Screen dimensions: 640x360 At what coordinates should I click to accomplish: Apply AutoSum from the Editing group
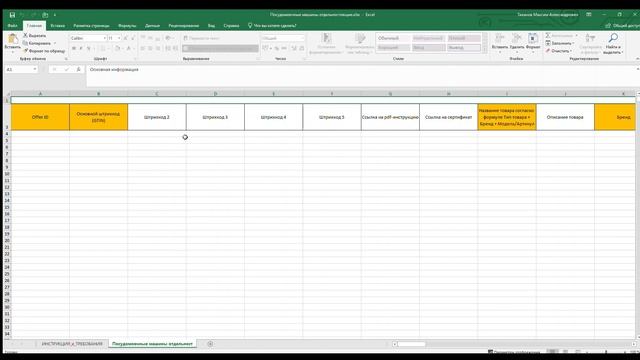[561, 36]
